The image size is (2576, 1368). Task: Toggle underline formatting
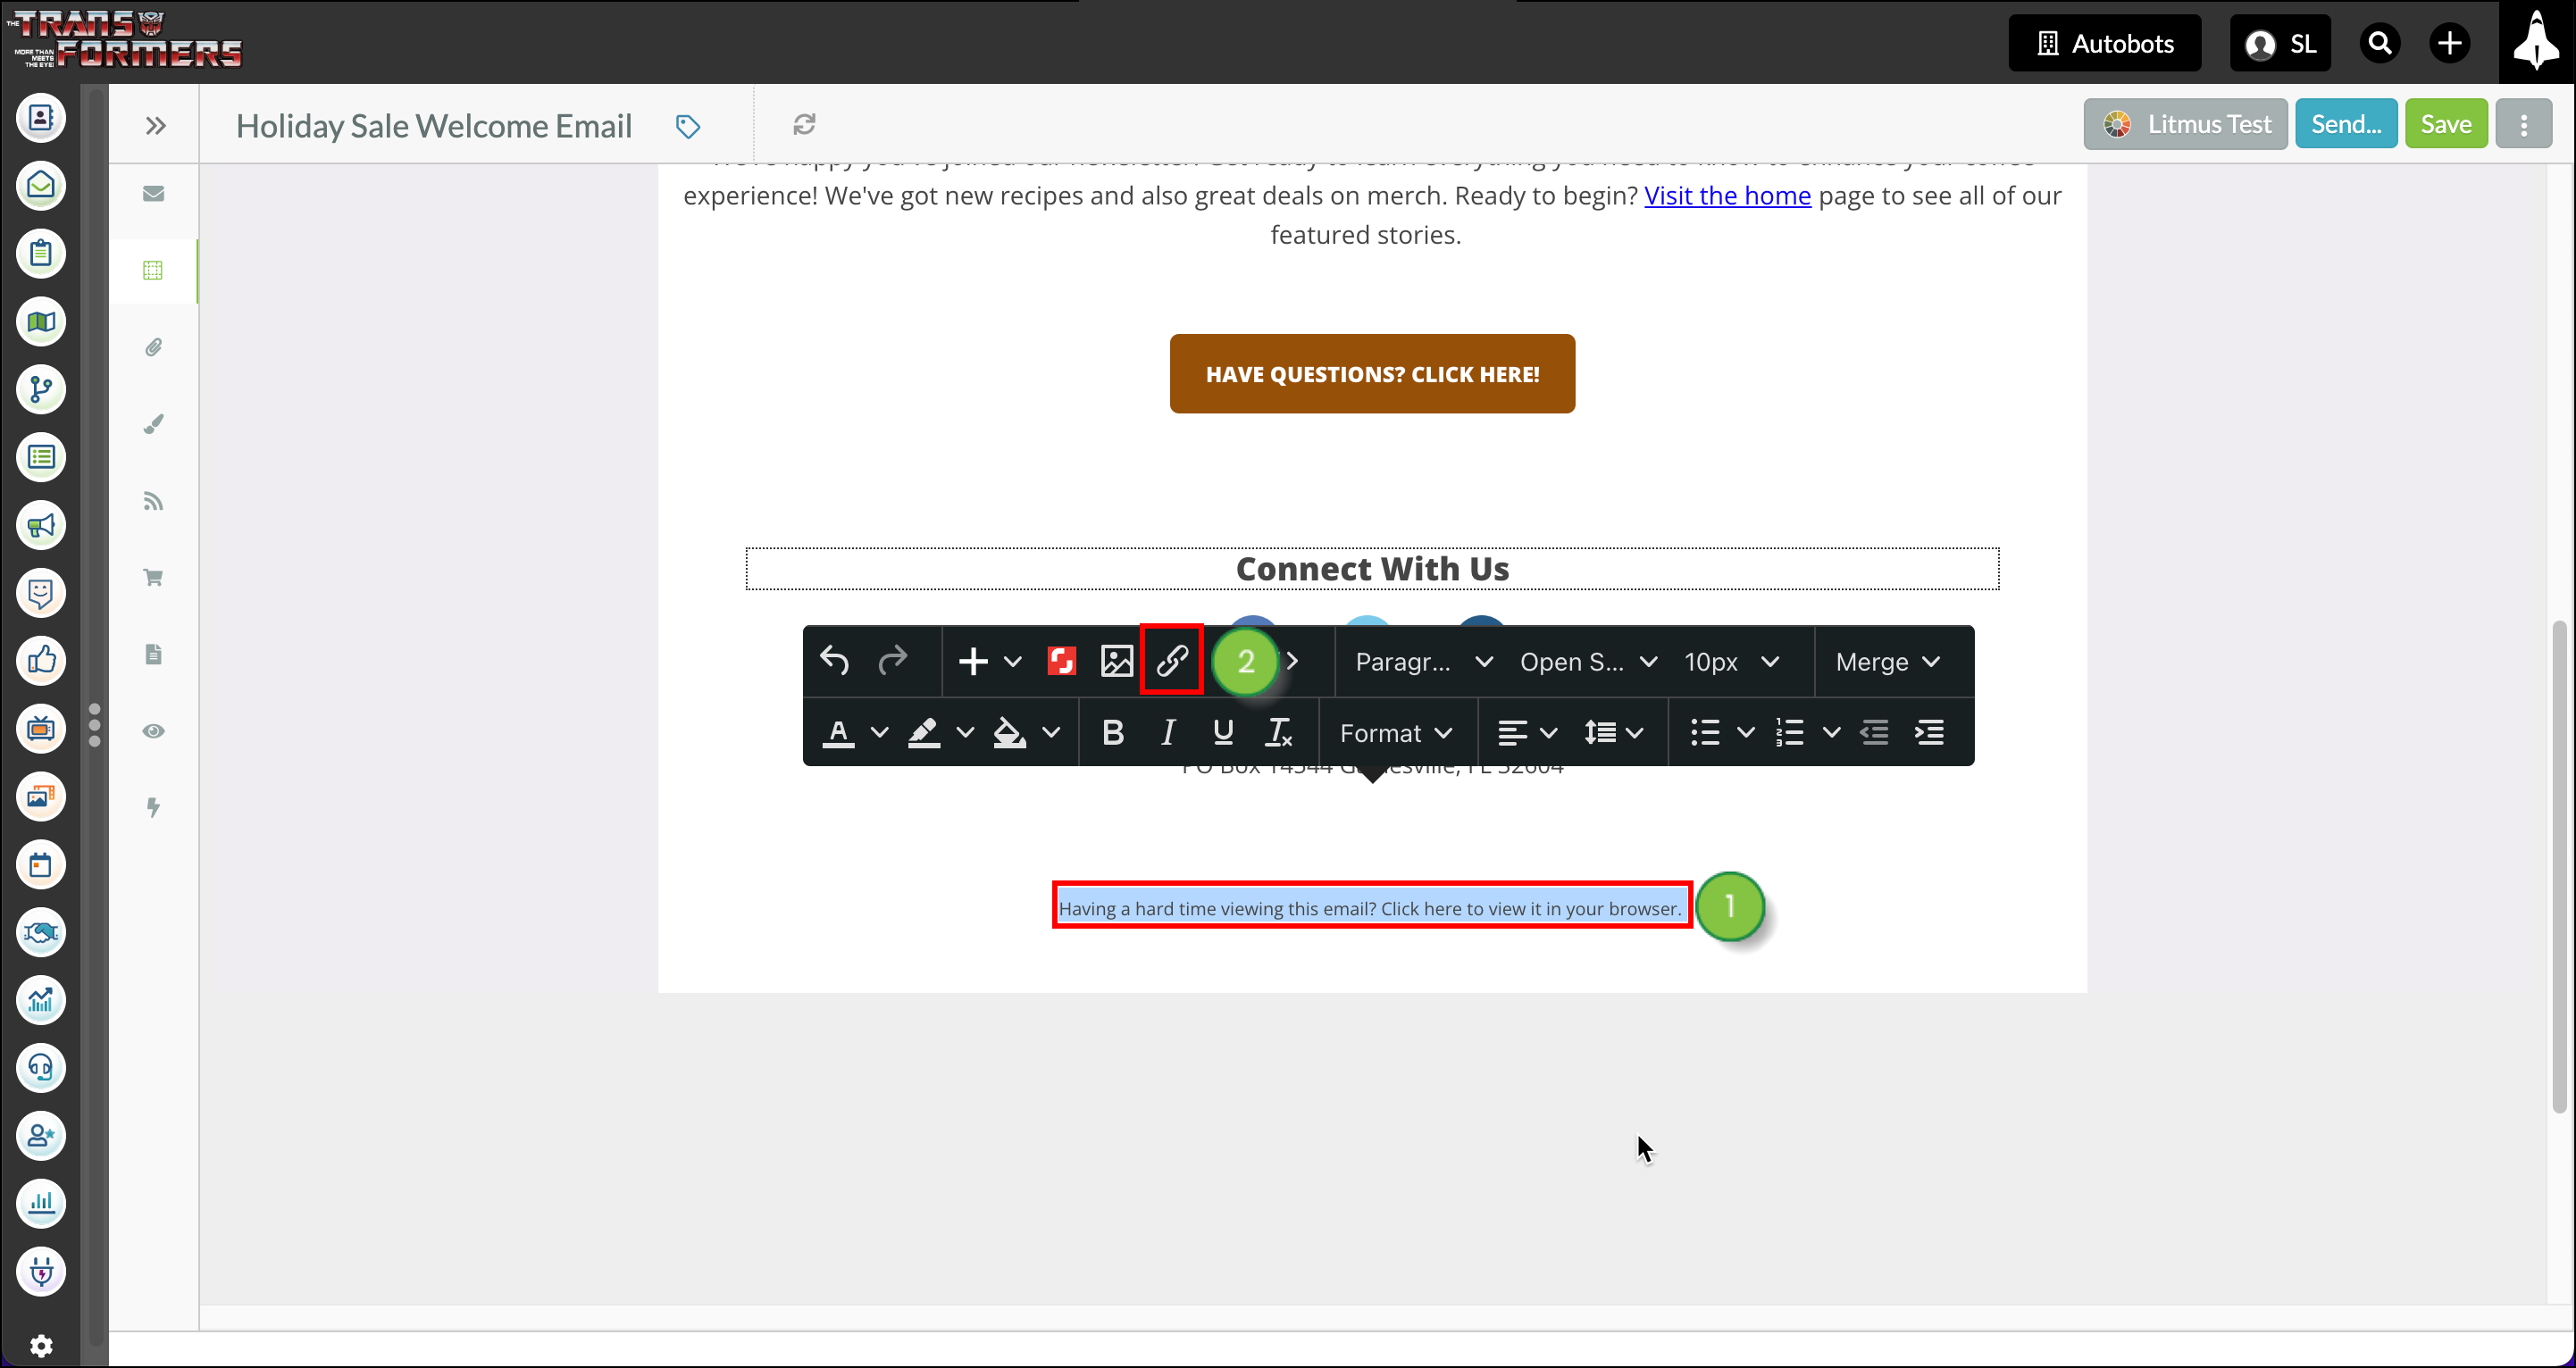(x=1222, y=733)
